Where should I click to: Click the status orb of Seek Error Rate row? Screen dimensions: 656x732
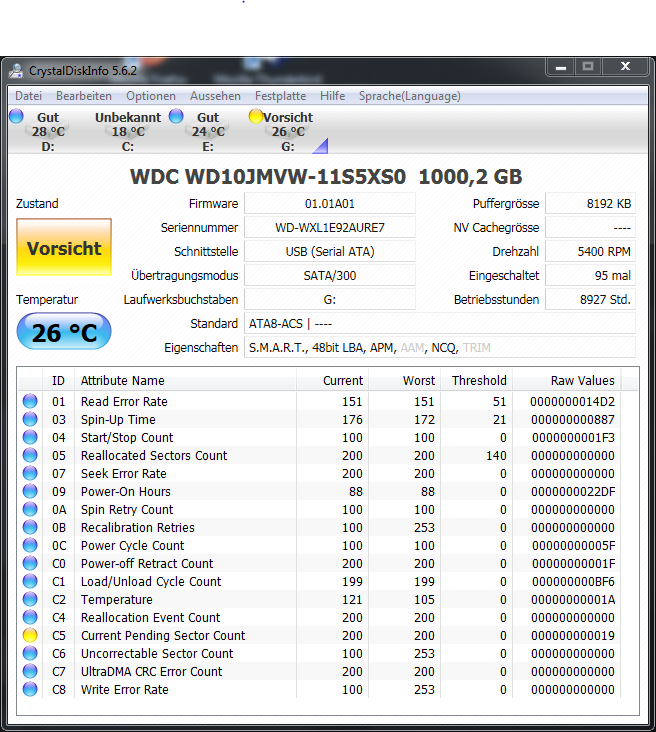point(30,473)
